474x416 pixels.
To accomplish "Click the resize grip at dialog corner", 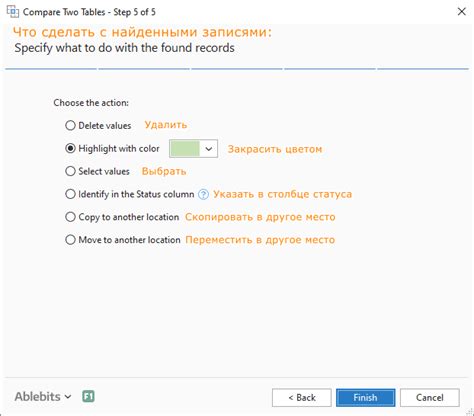I will pyautogui.click(x=469, y=412).
